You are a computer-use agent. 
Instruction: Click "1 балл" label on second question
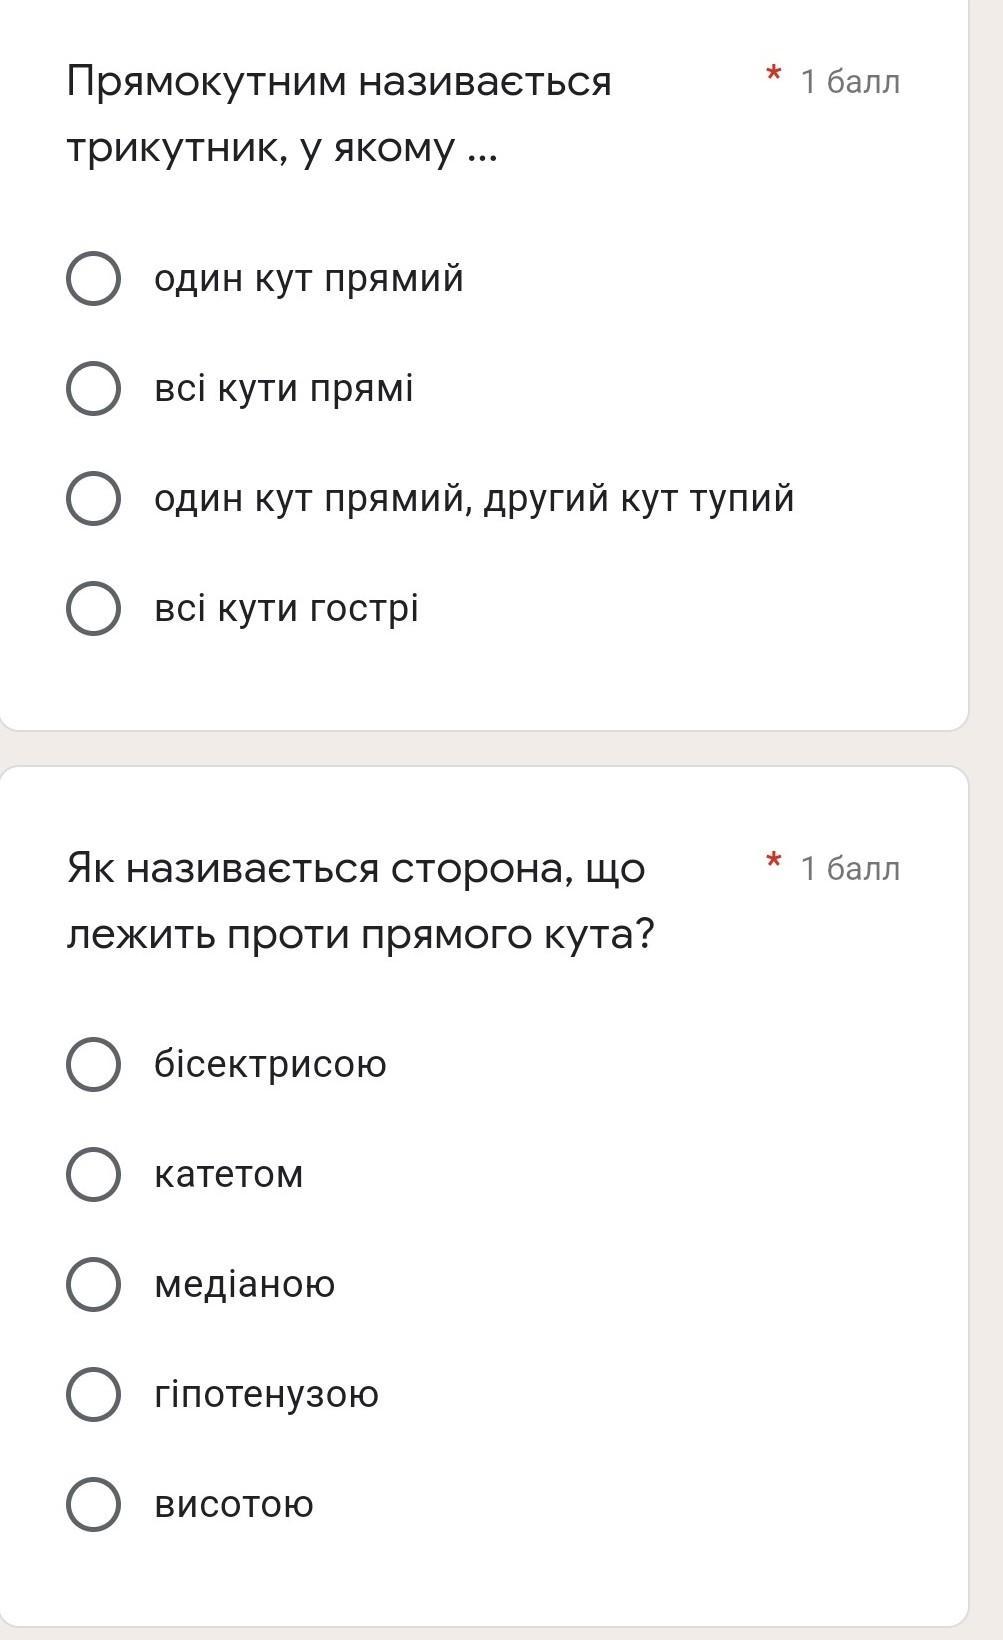click(x=850, y=868)
